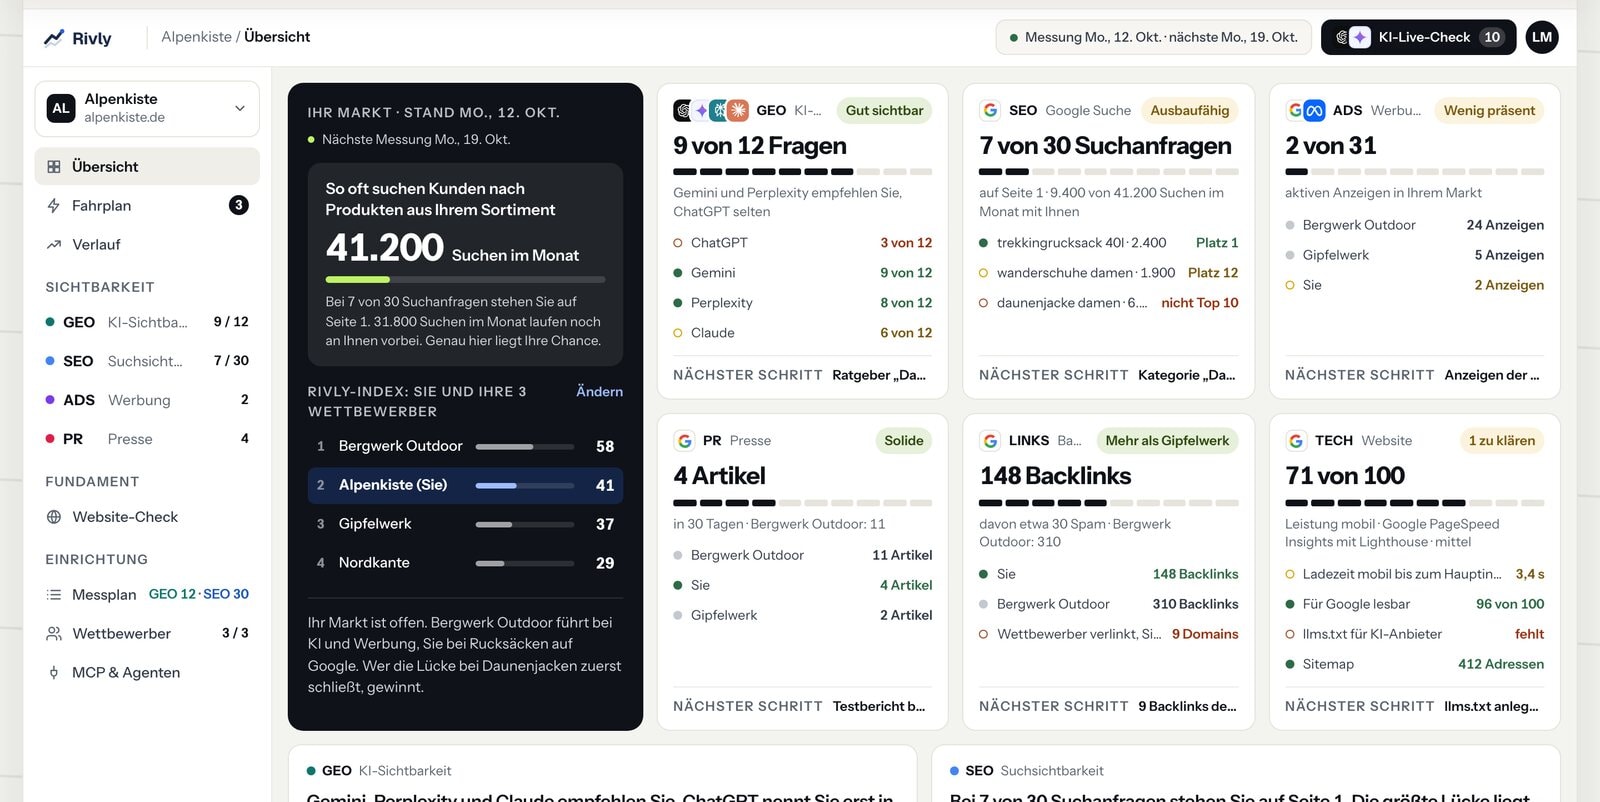This screenshot has height=802, width=1600.
Task: Click the Übersicht grid icon
Action: tap(54, 167)
